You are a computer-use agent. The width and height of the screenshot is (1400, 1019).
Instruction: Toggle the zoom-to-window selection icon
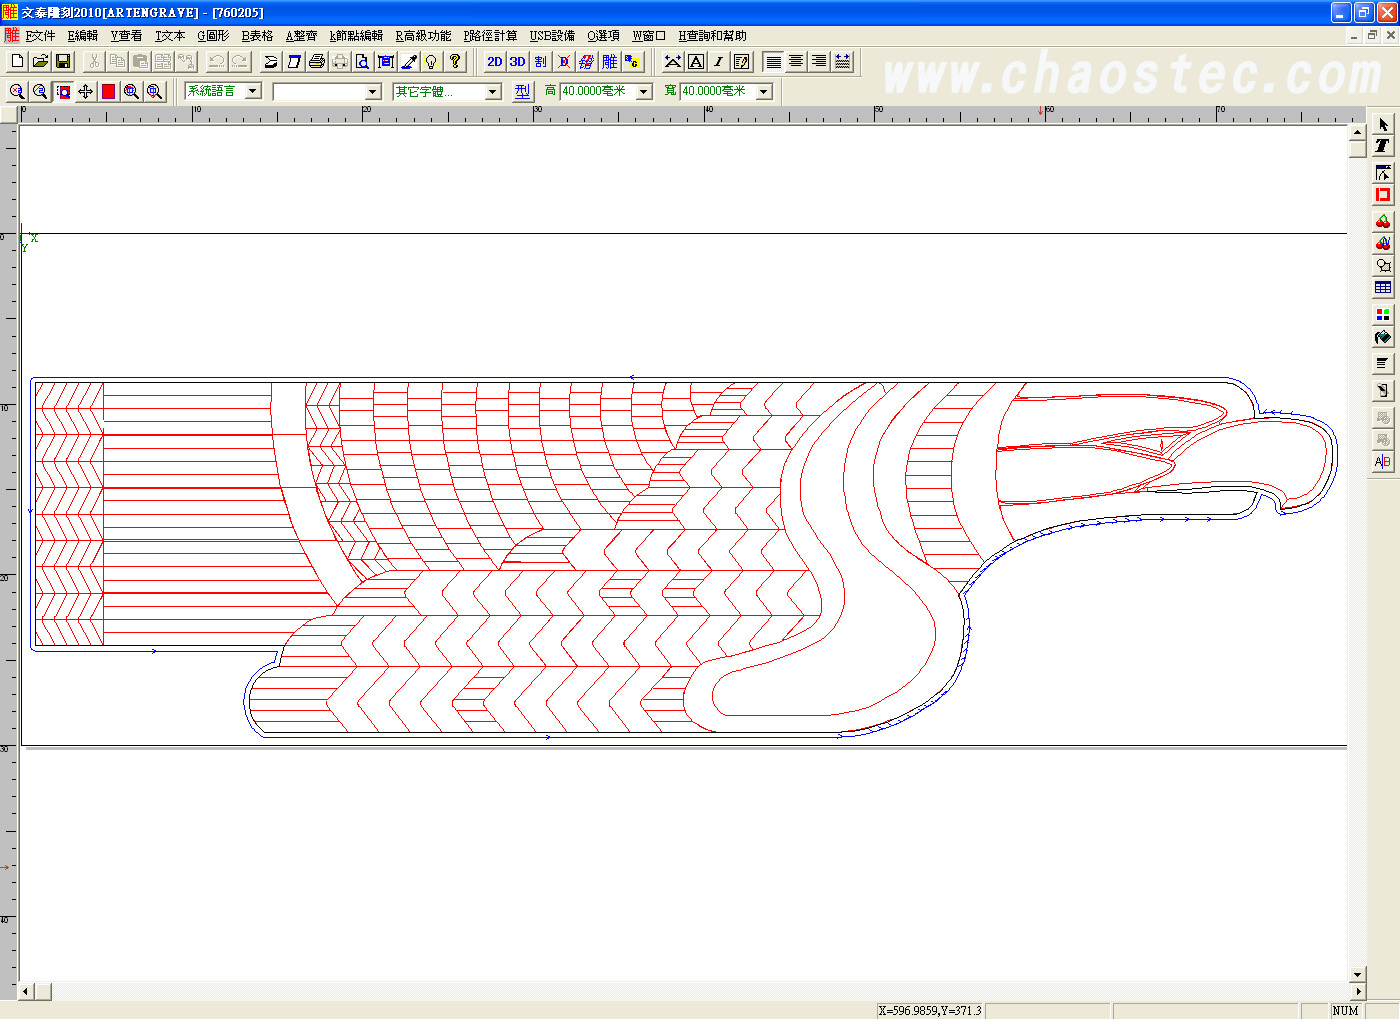63,91
